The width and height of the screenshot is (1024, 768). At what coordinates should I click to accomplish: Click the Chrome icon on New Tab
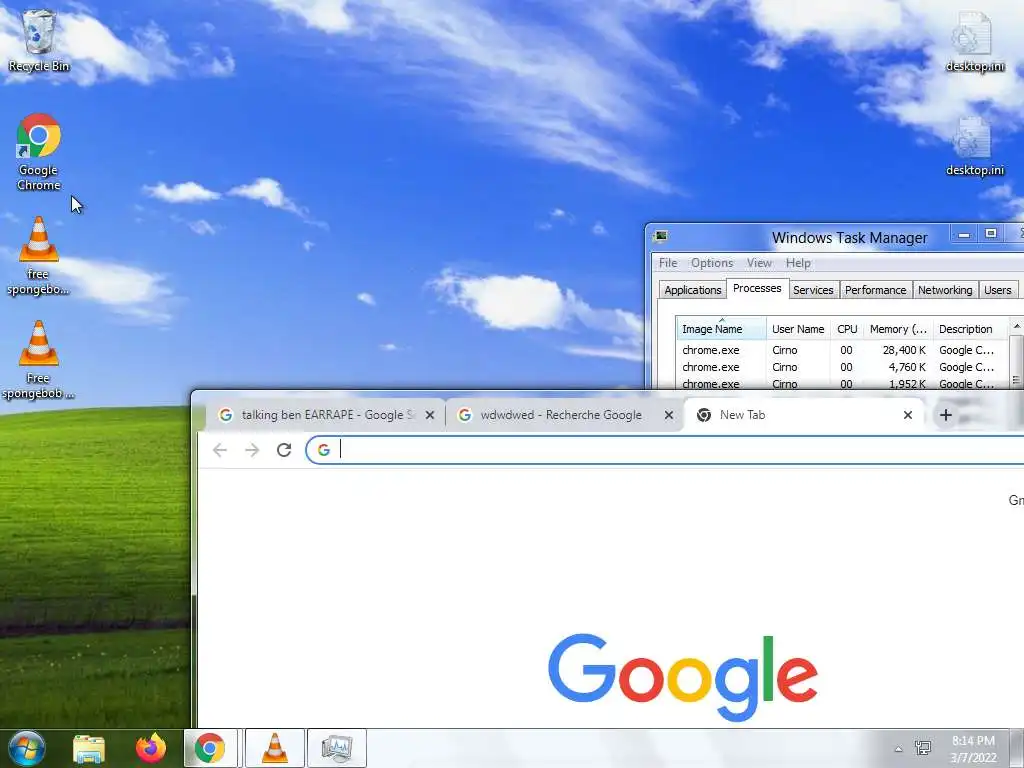pos(703,415)
